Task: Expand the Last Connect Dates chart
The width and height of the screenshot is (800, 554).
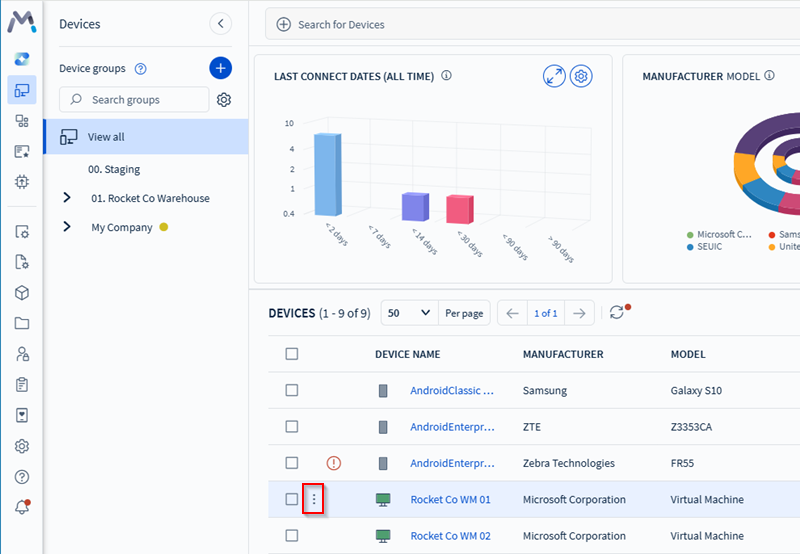Action: tap(554, 76)
